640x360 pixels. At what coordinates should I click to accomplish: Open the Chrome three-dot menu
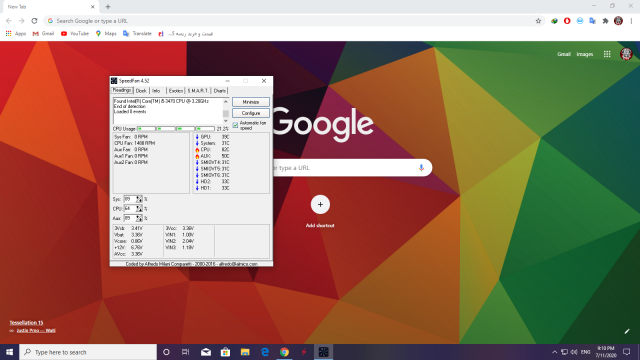[x=631, y=21]
